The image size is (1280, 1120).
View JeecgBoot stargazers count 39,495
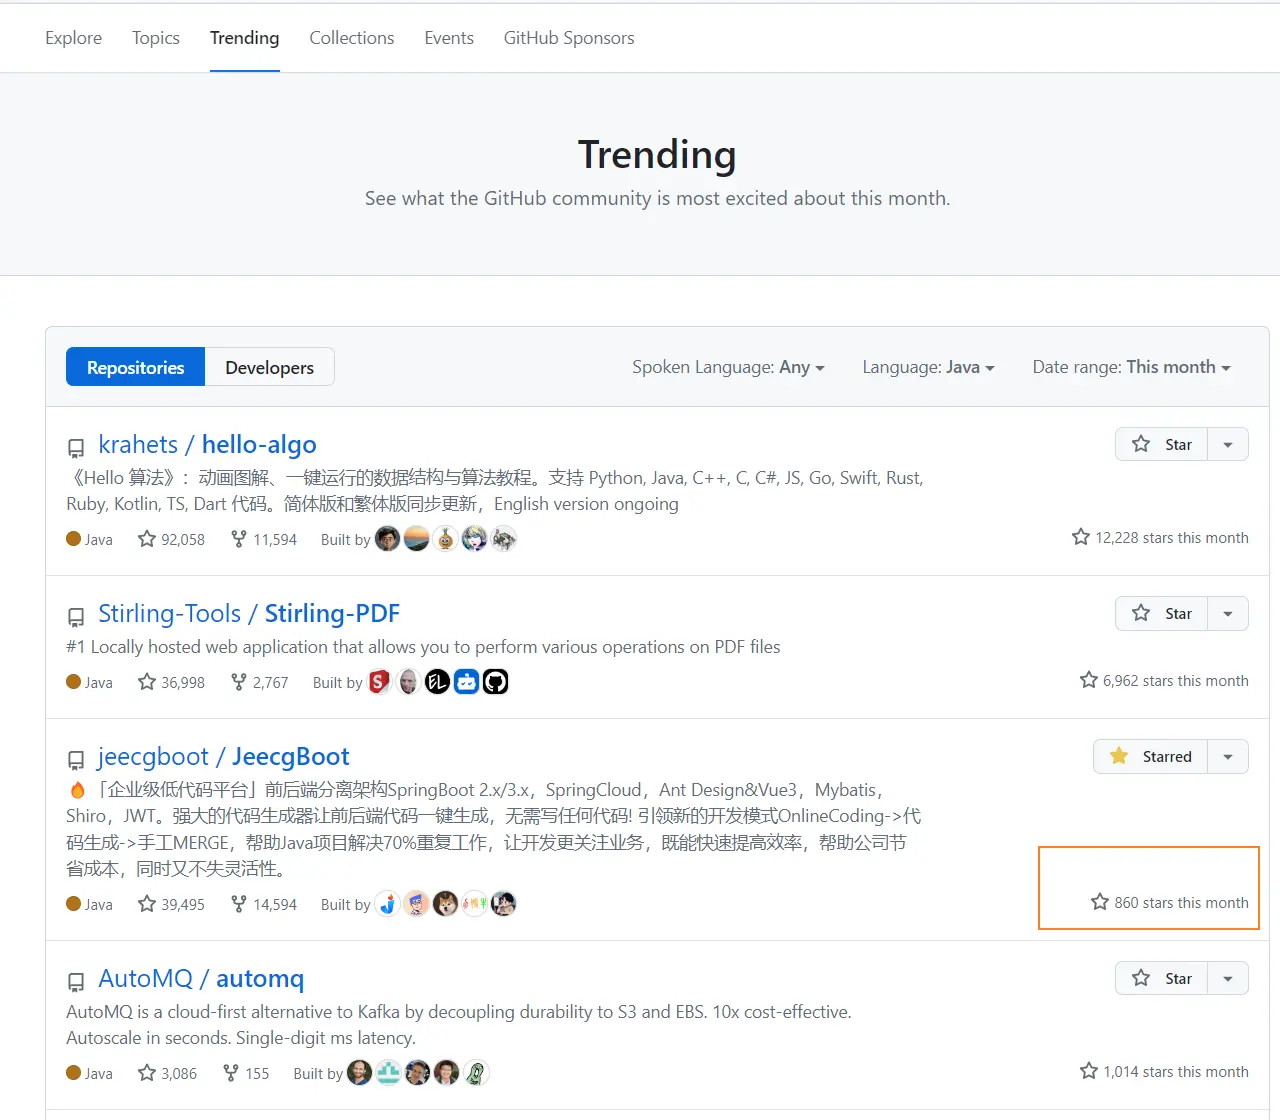171,904
